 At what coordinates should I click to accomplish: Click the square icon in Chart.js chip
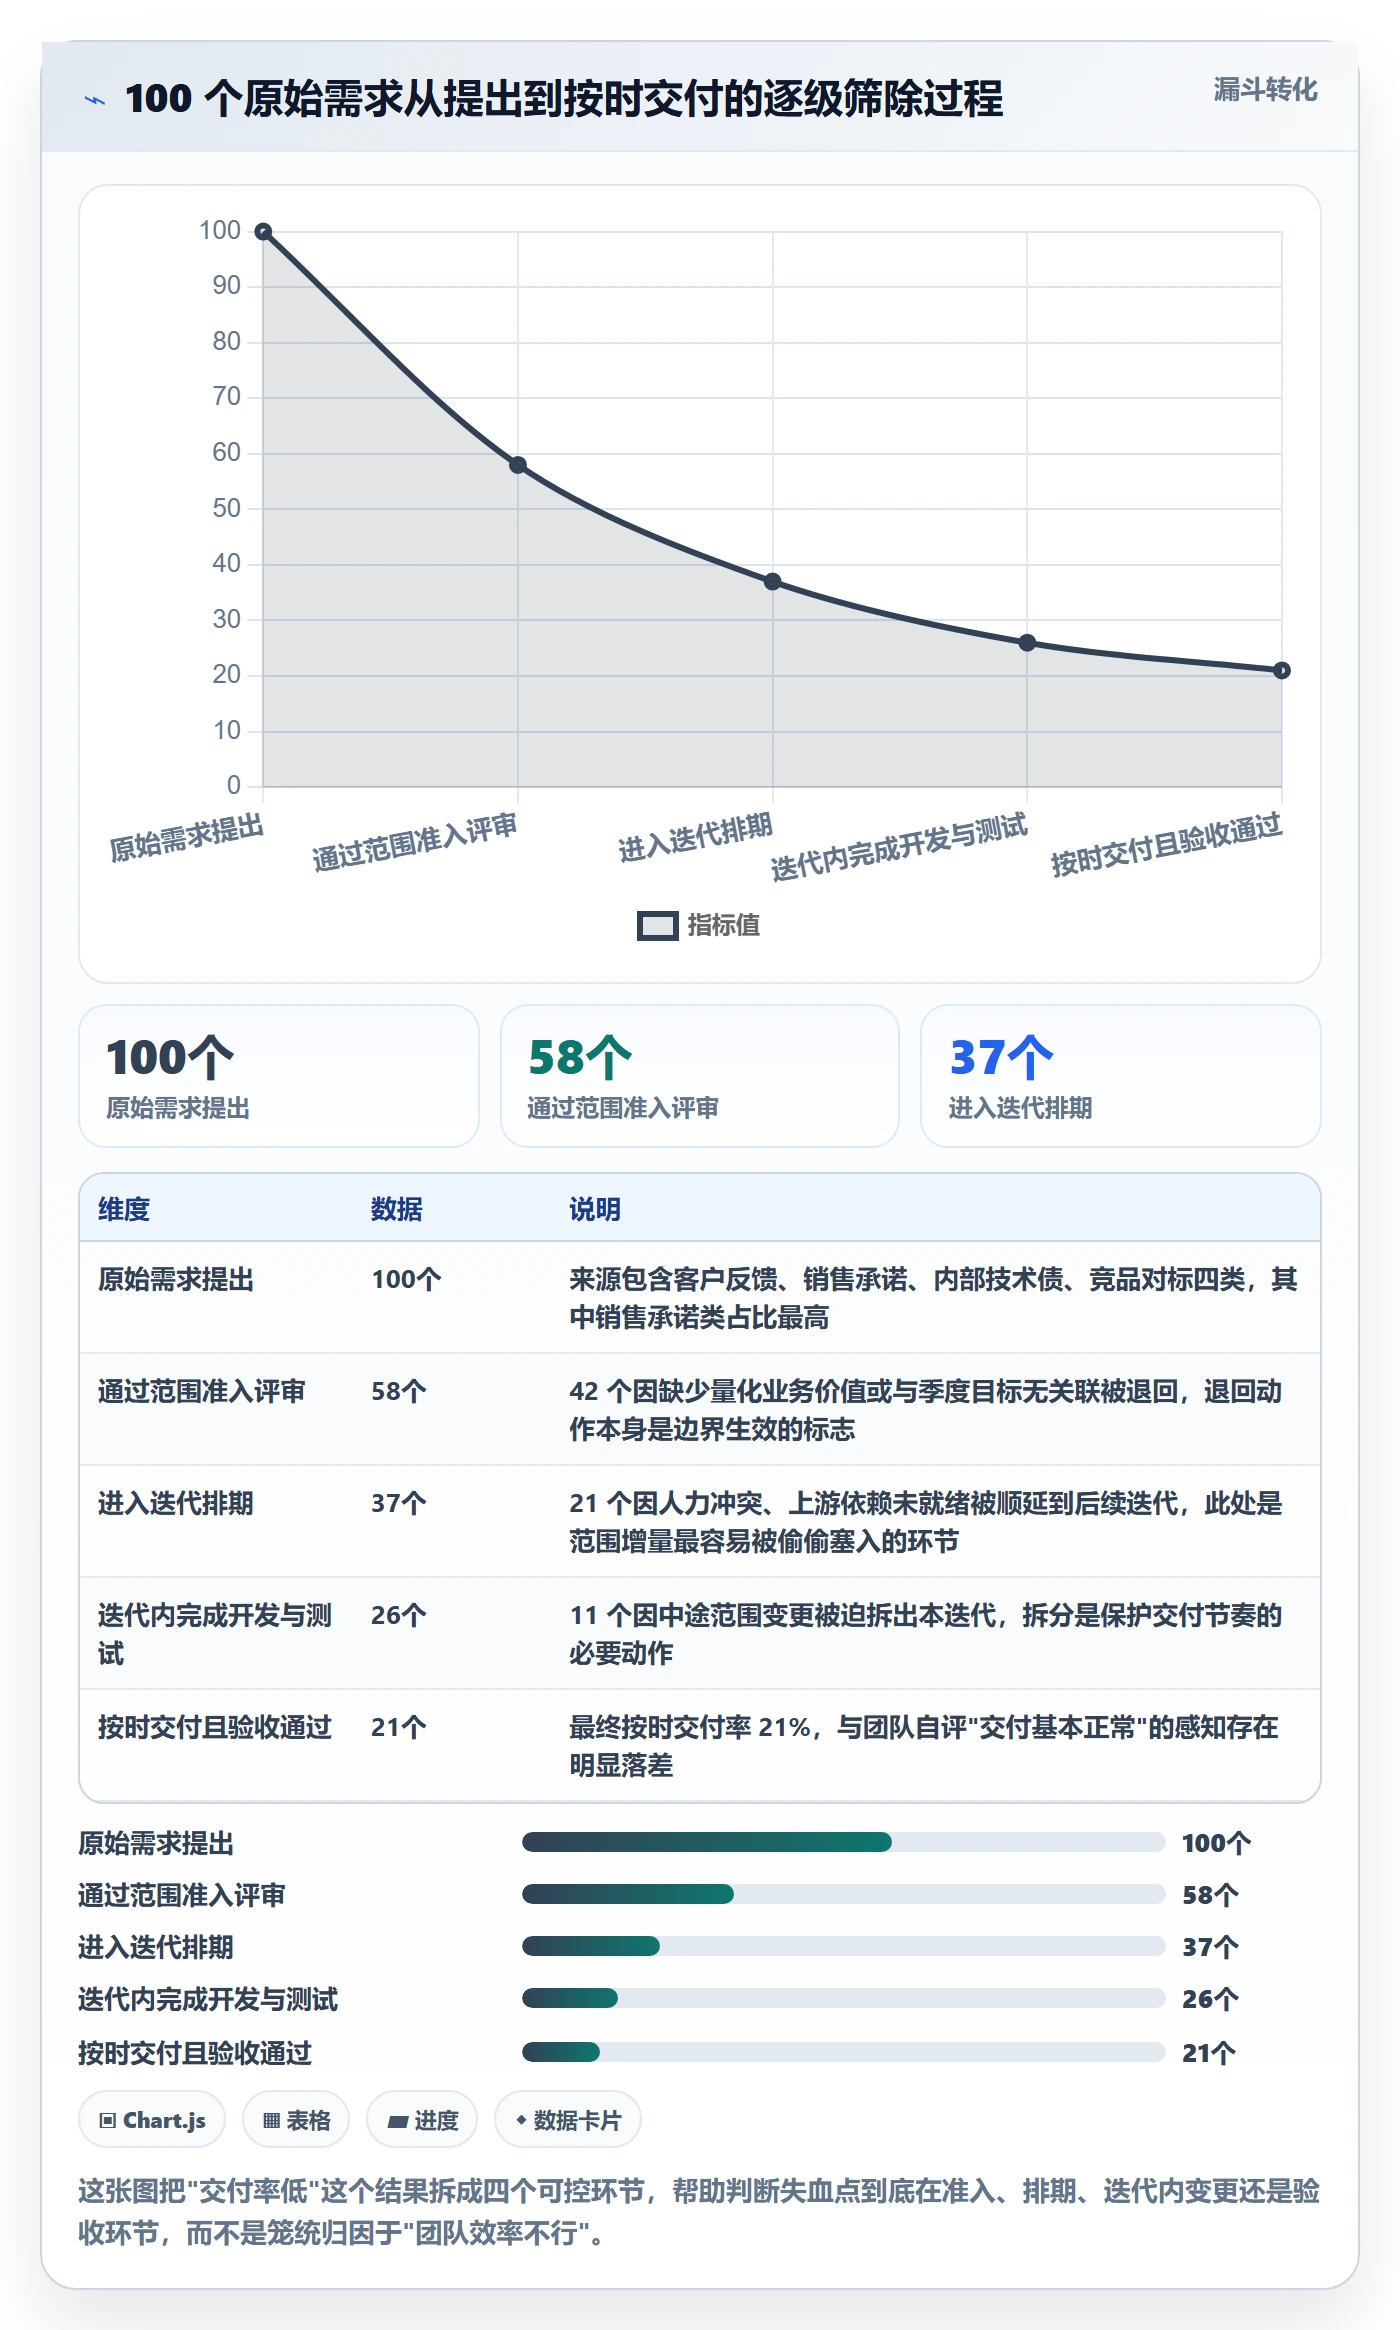[x=108, y=2121]
